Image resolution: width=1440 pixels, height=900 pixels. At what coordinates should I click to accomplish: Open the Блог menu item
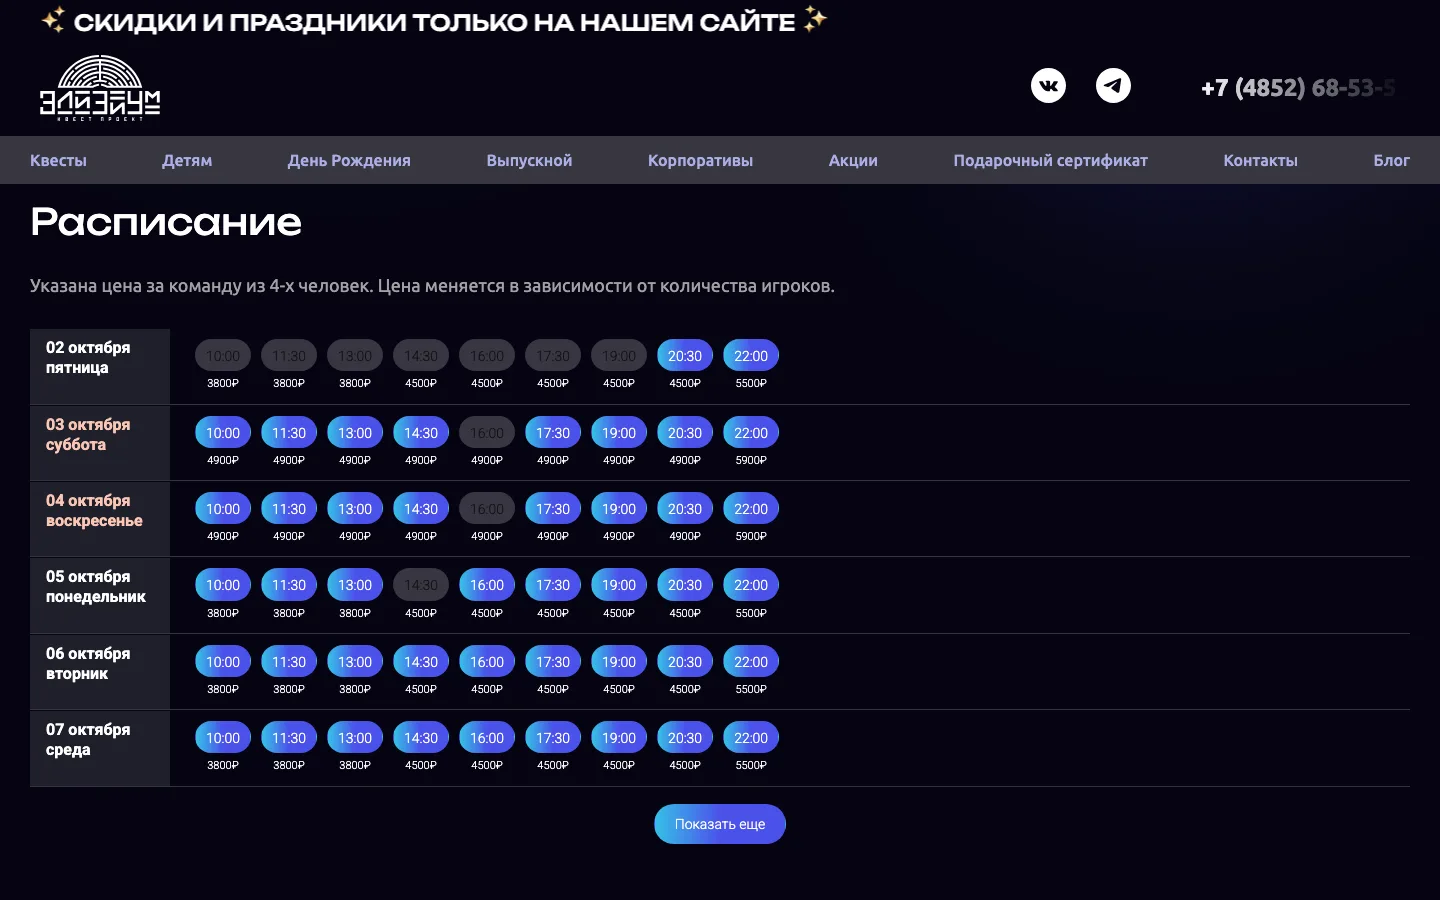[x=1391, y=160]
